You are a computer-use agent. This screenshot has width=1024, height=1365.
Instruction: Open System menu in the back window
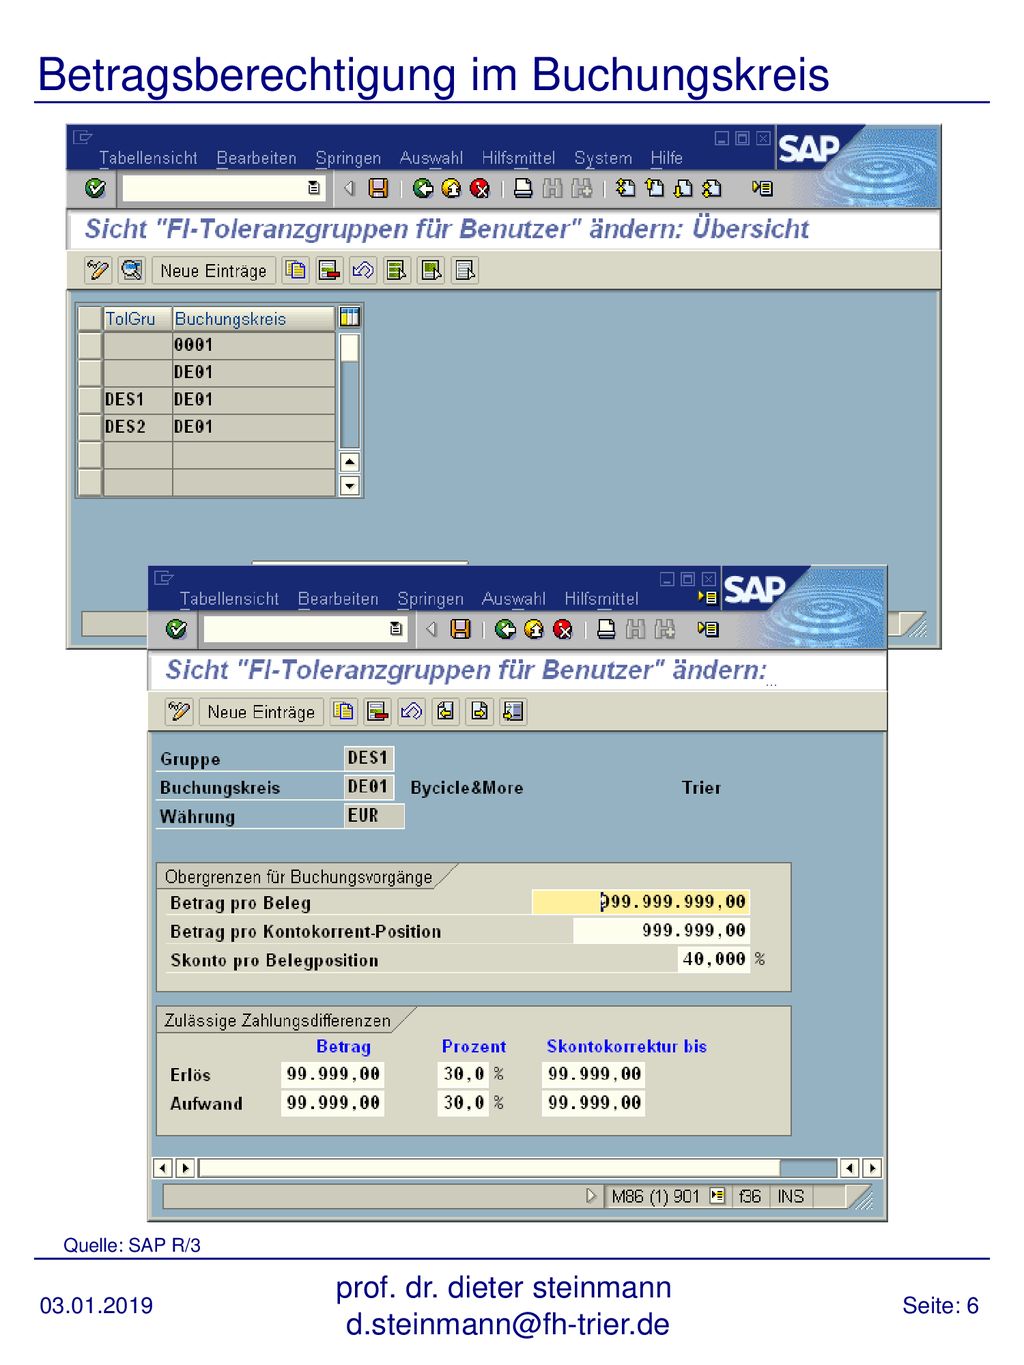603,158
